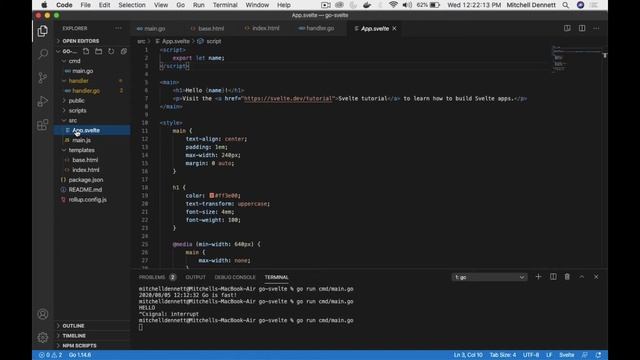Collapse the src folder
The image size is (640, 360).
tap(73, 120)
